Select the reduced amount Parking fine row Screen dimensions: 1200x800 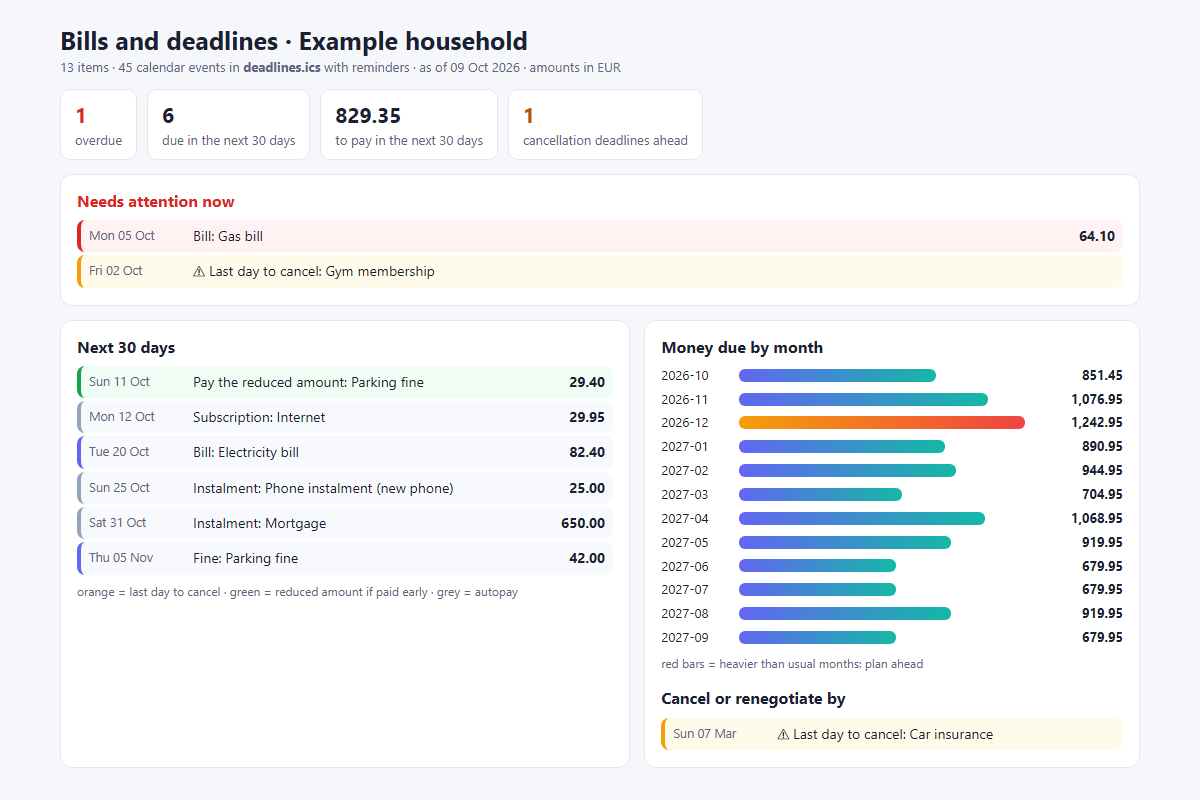coord(345,382)
